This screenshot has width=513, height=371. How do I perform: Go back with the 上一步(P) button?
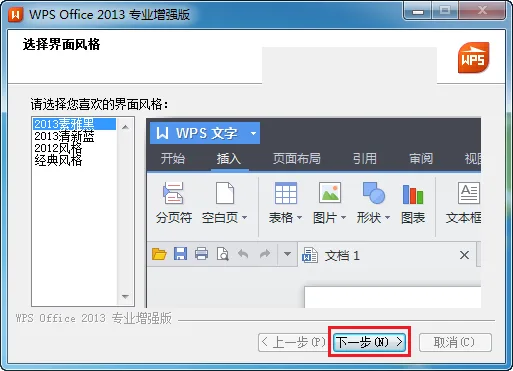(293, 342)
